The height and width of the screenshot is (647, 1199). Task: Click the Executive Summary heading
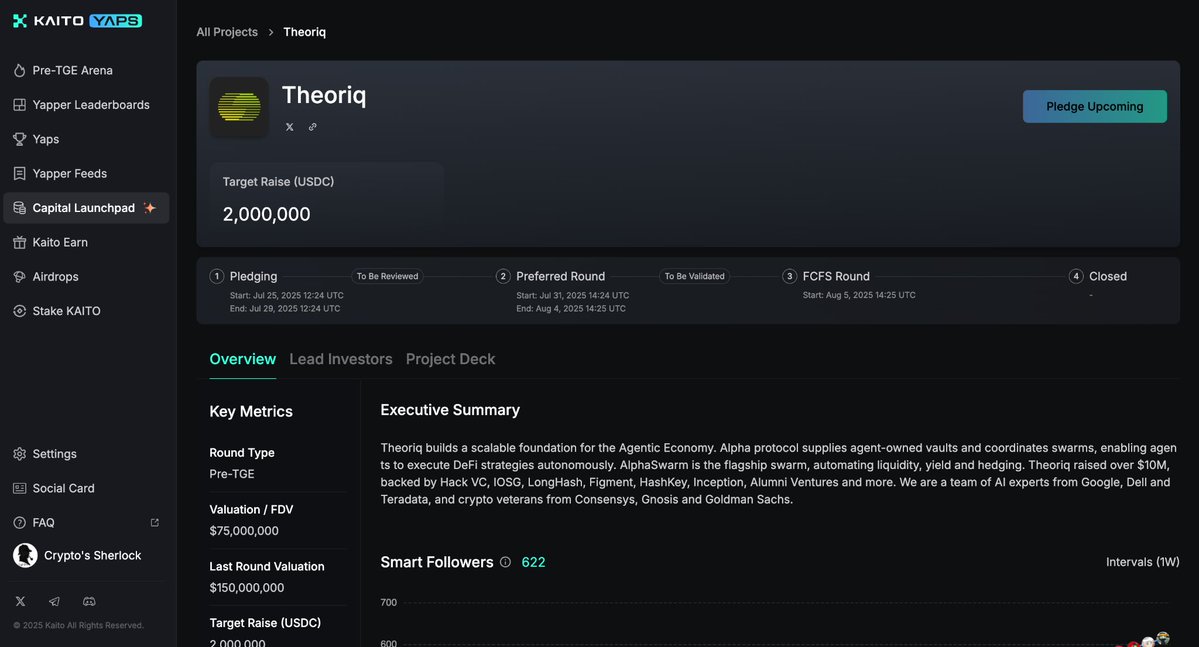pyautogui.click(x=450, y=410)
